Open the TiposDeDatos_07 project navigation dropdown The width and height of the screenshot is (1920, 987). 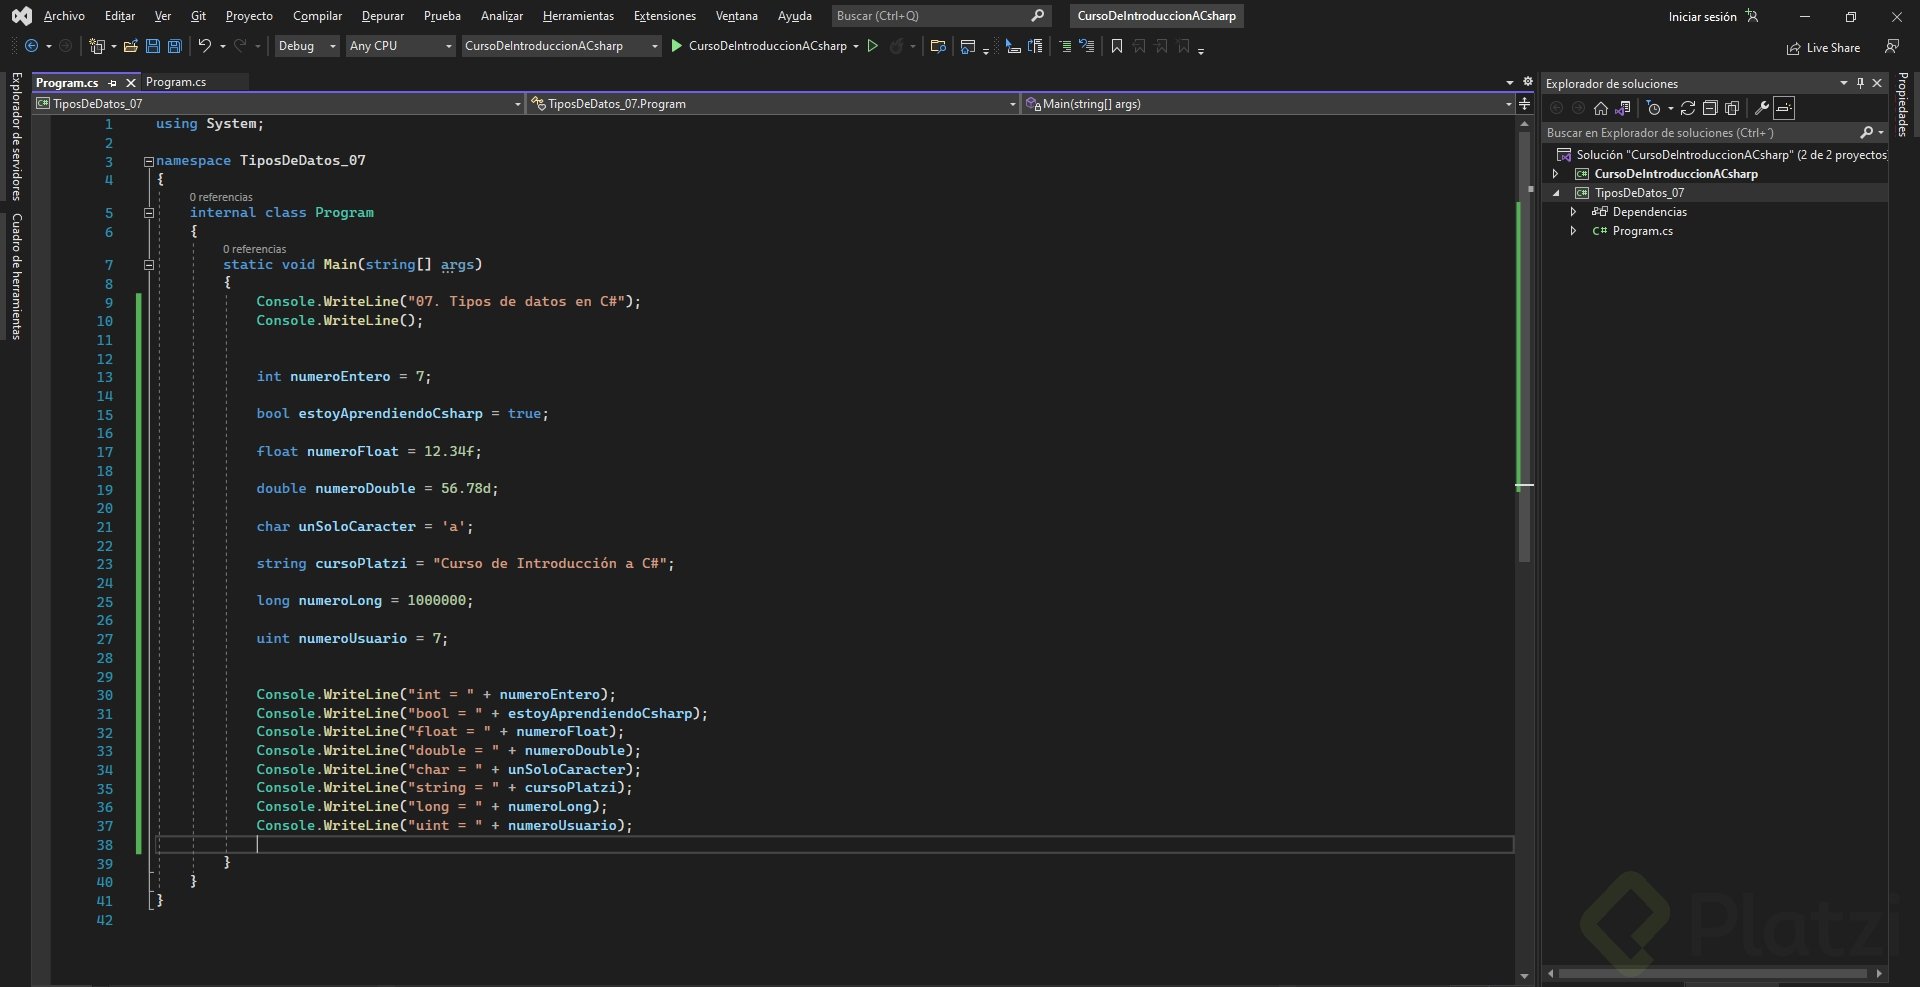pos(279,103)
